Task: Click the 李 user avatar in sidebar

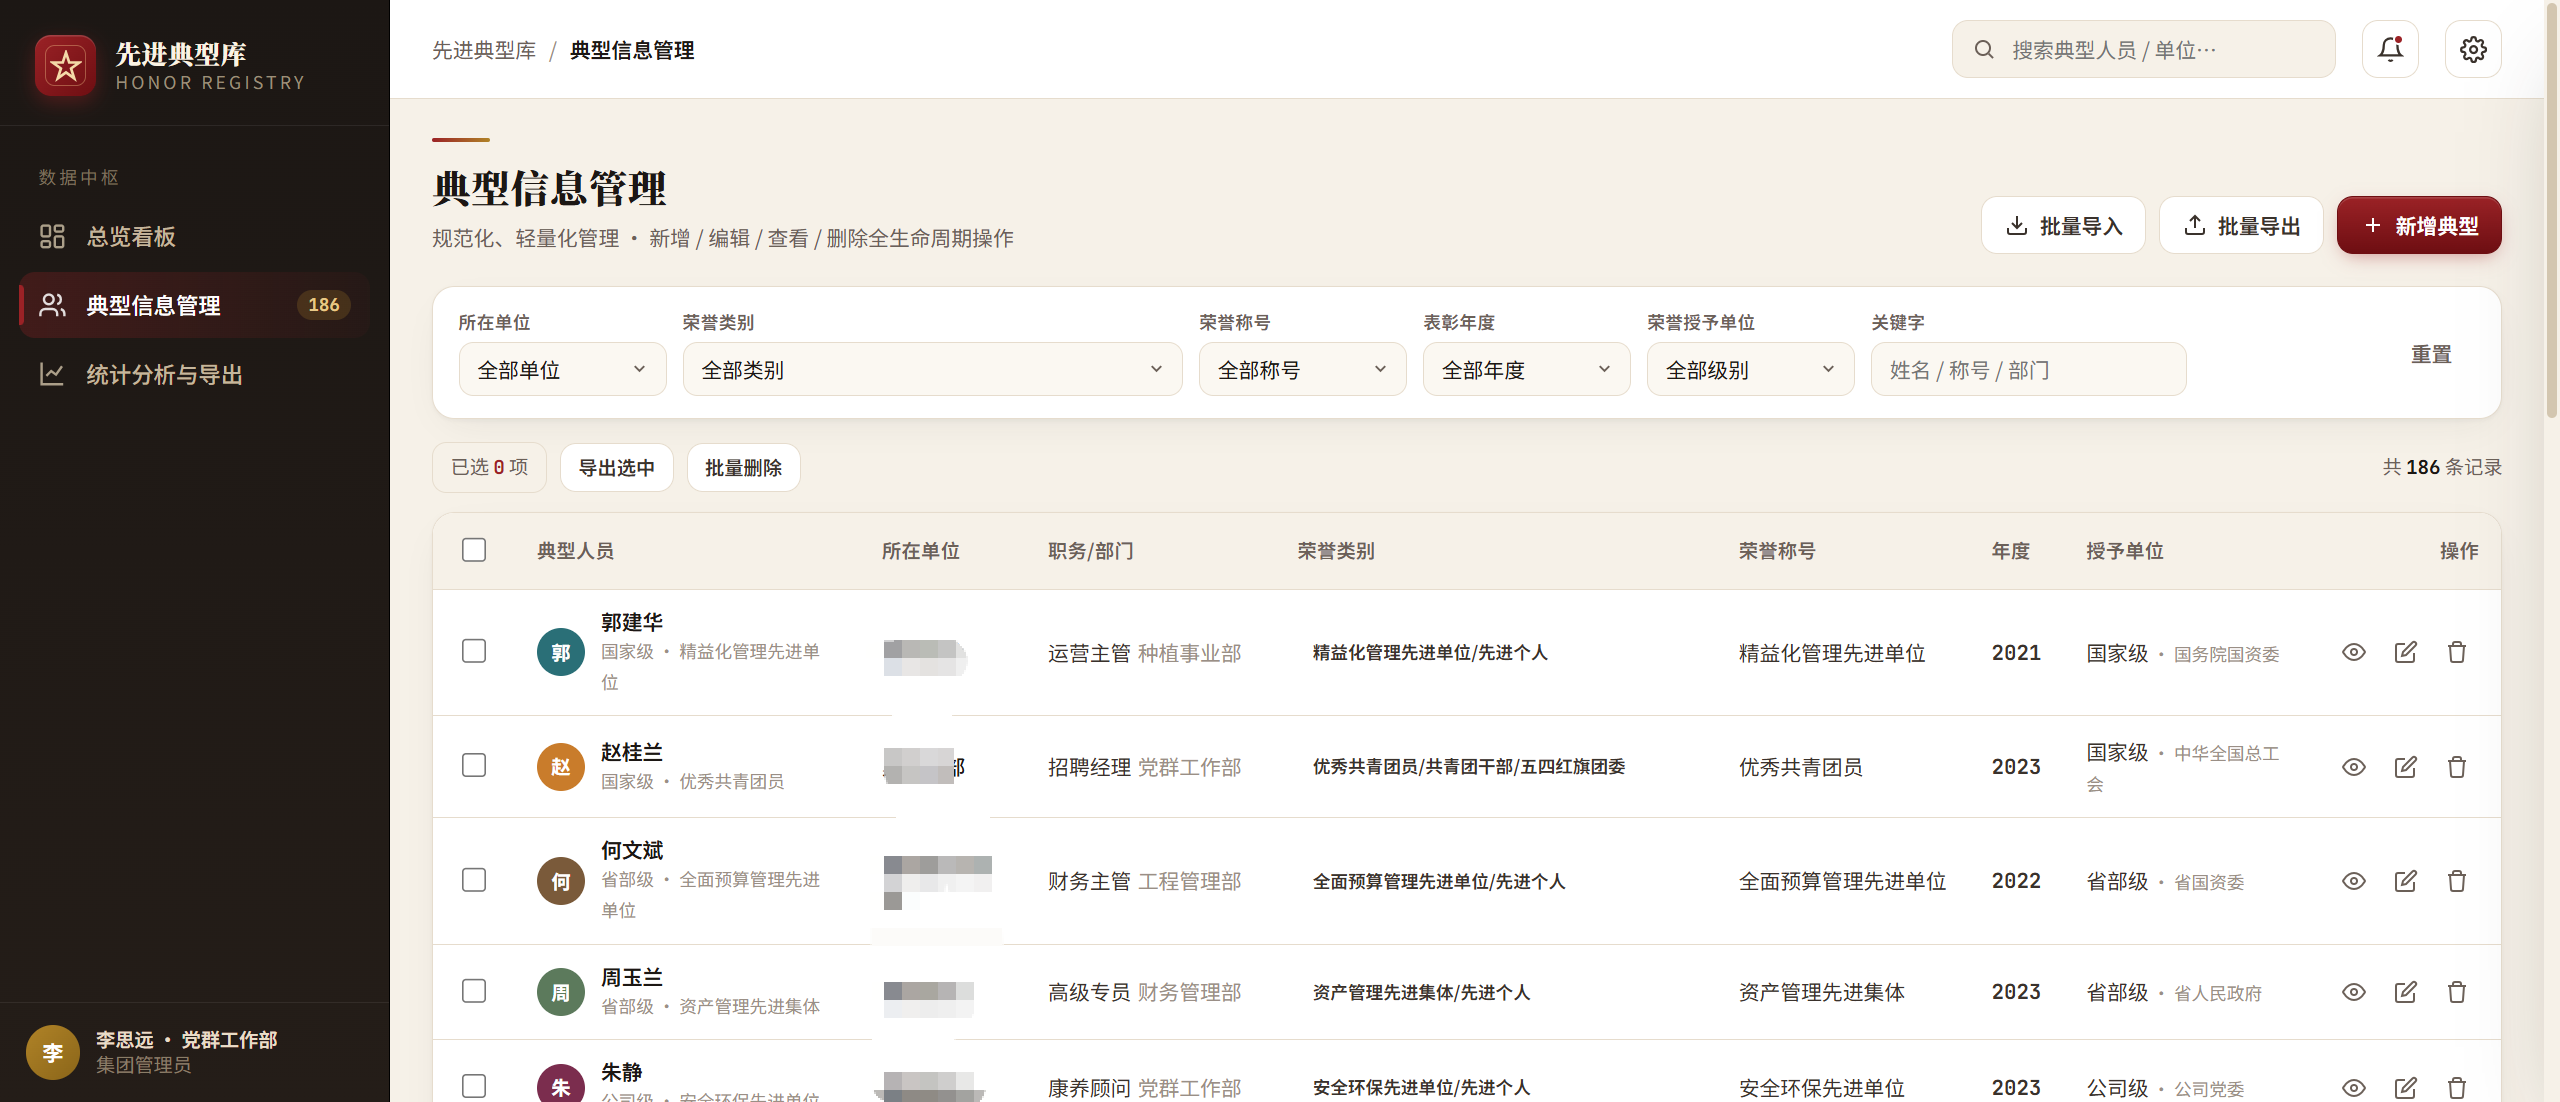Action: 53,1052
